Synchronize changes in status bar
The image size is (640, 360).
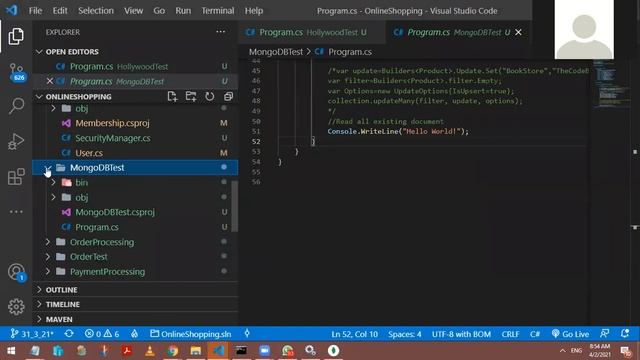click(x=69, y=333)
